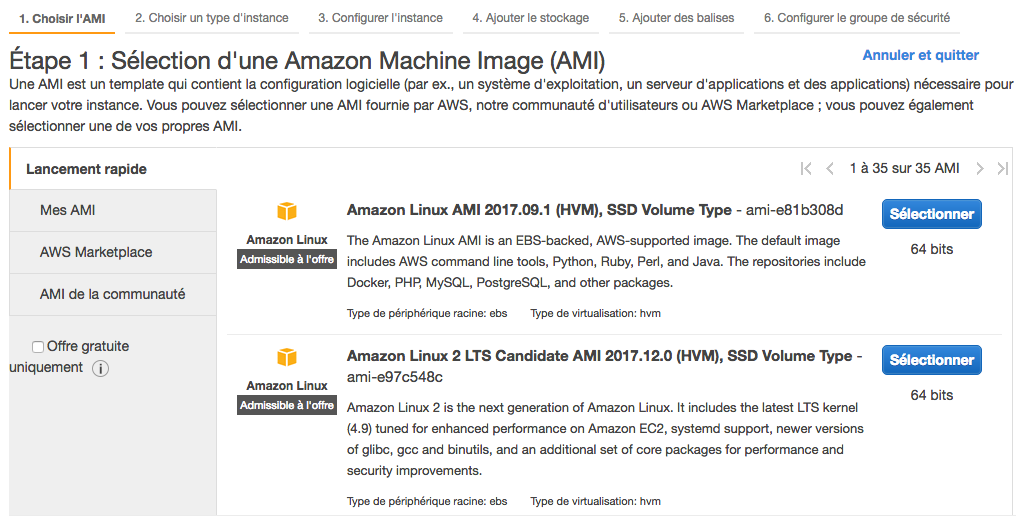Click the Amazon Linux 2 LTS cube icon

click(x=287, y=357)
